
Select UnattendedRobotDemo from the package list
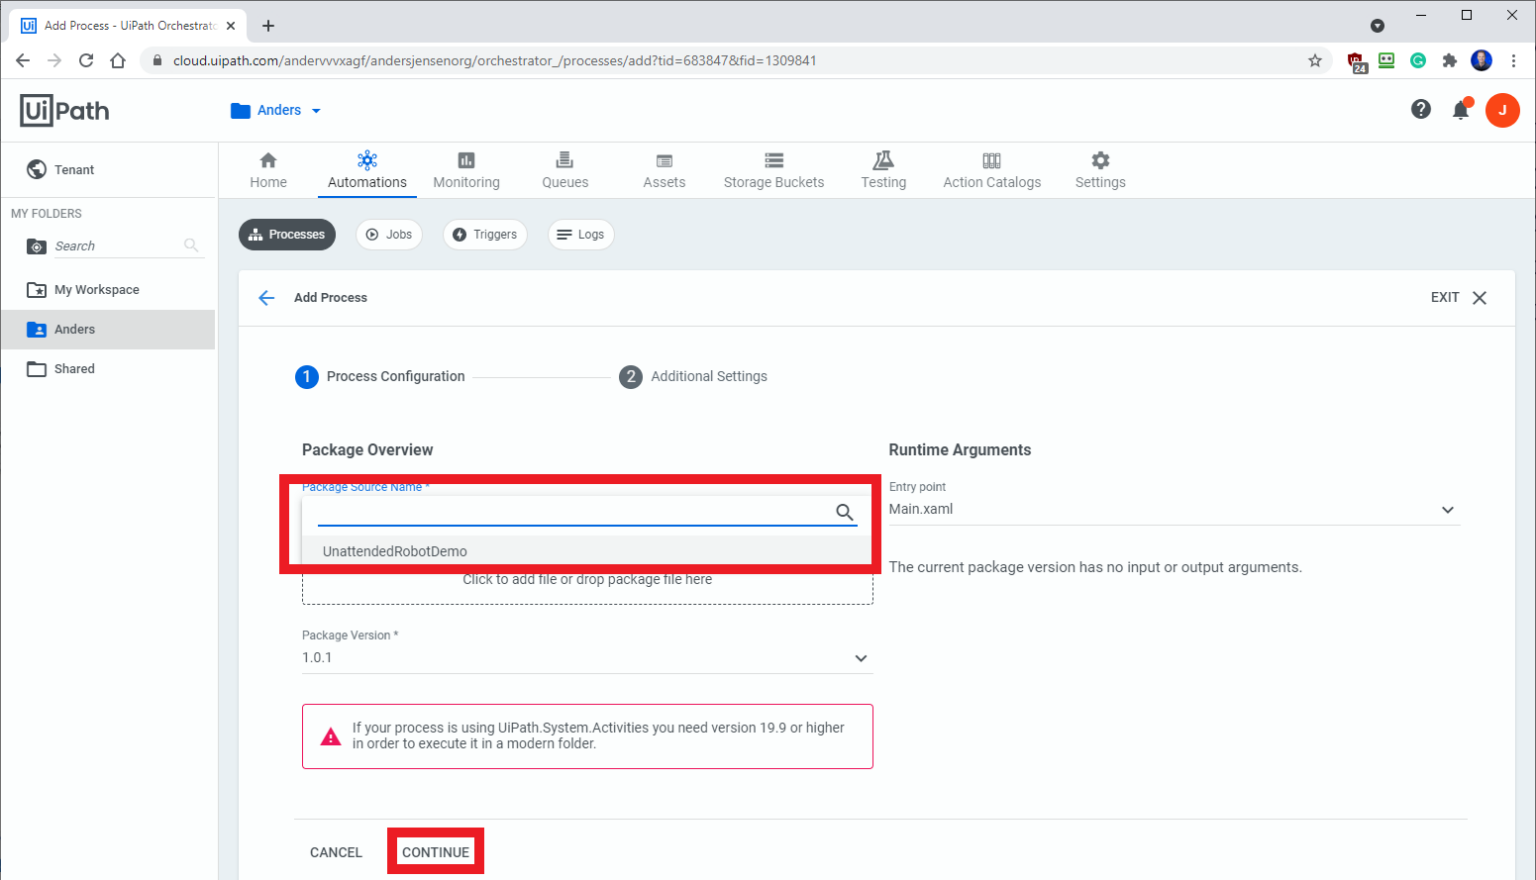(395, 551)
